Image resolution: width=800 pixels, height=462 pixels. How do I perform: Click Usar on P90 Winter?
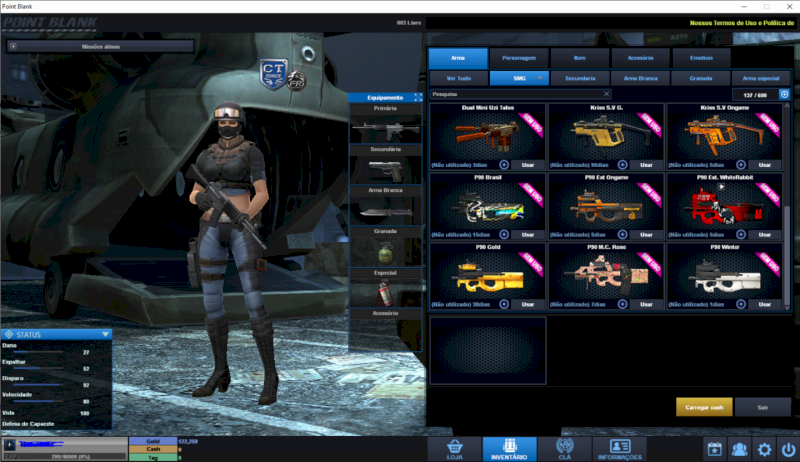tap(764, 304)
